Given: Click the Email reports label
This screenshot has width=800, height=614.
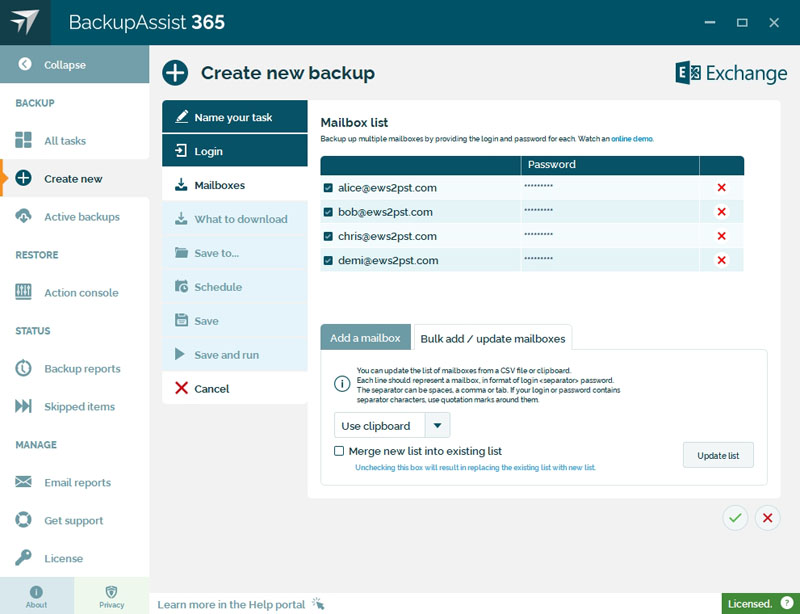Looking at the screenshot, I should [x=78, y=482].
